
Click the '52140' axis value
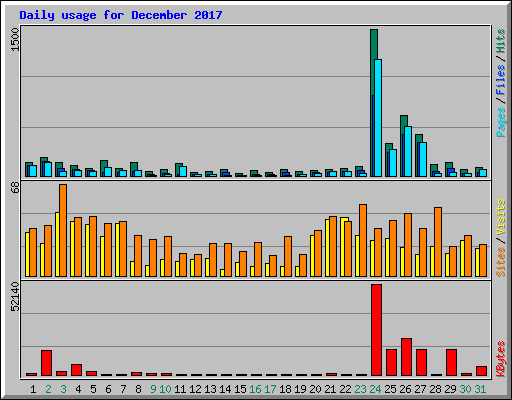click(15, 297)
